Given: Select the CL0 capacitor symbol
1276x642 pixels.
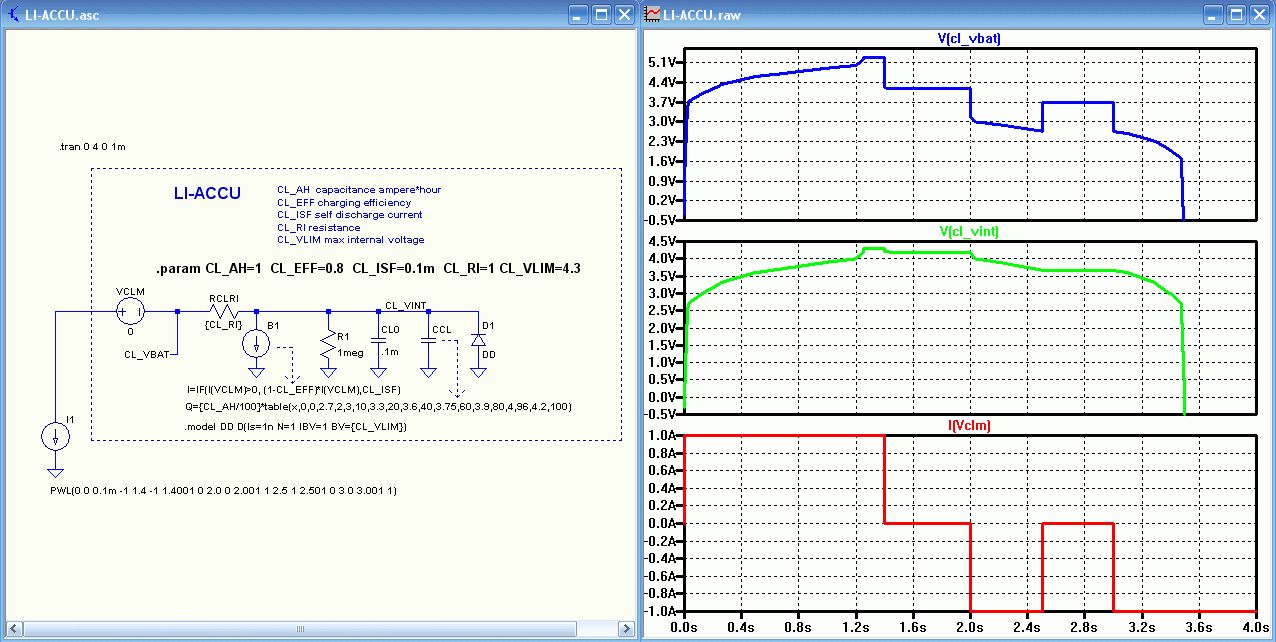Looking at the screenshot, I should pyautogui.click(x=378, y=342).
